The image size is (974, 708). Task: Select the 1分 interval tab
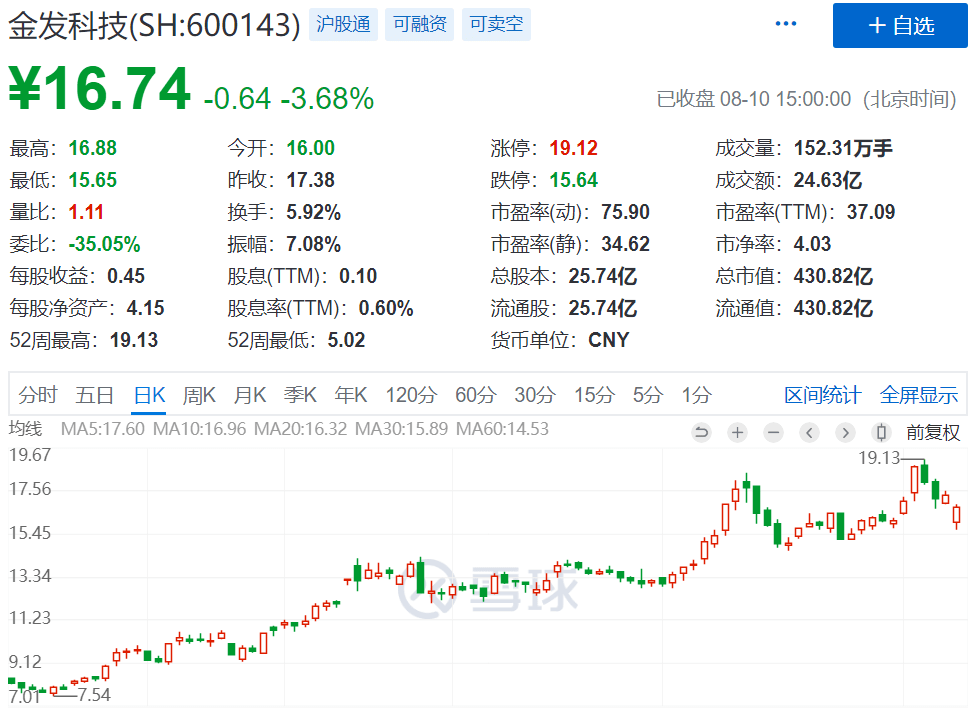click(696, 395)
